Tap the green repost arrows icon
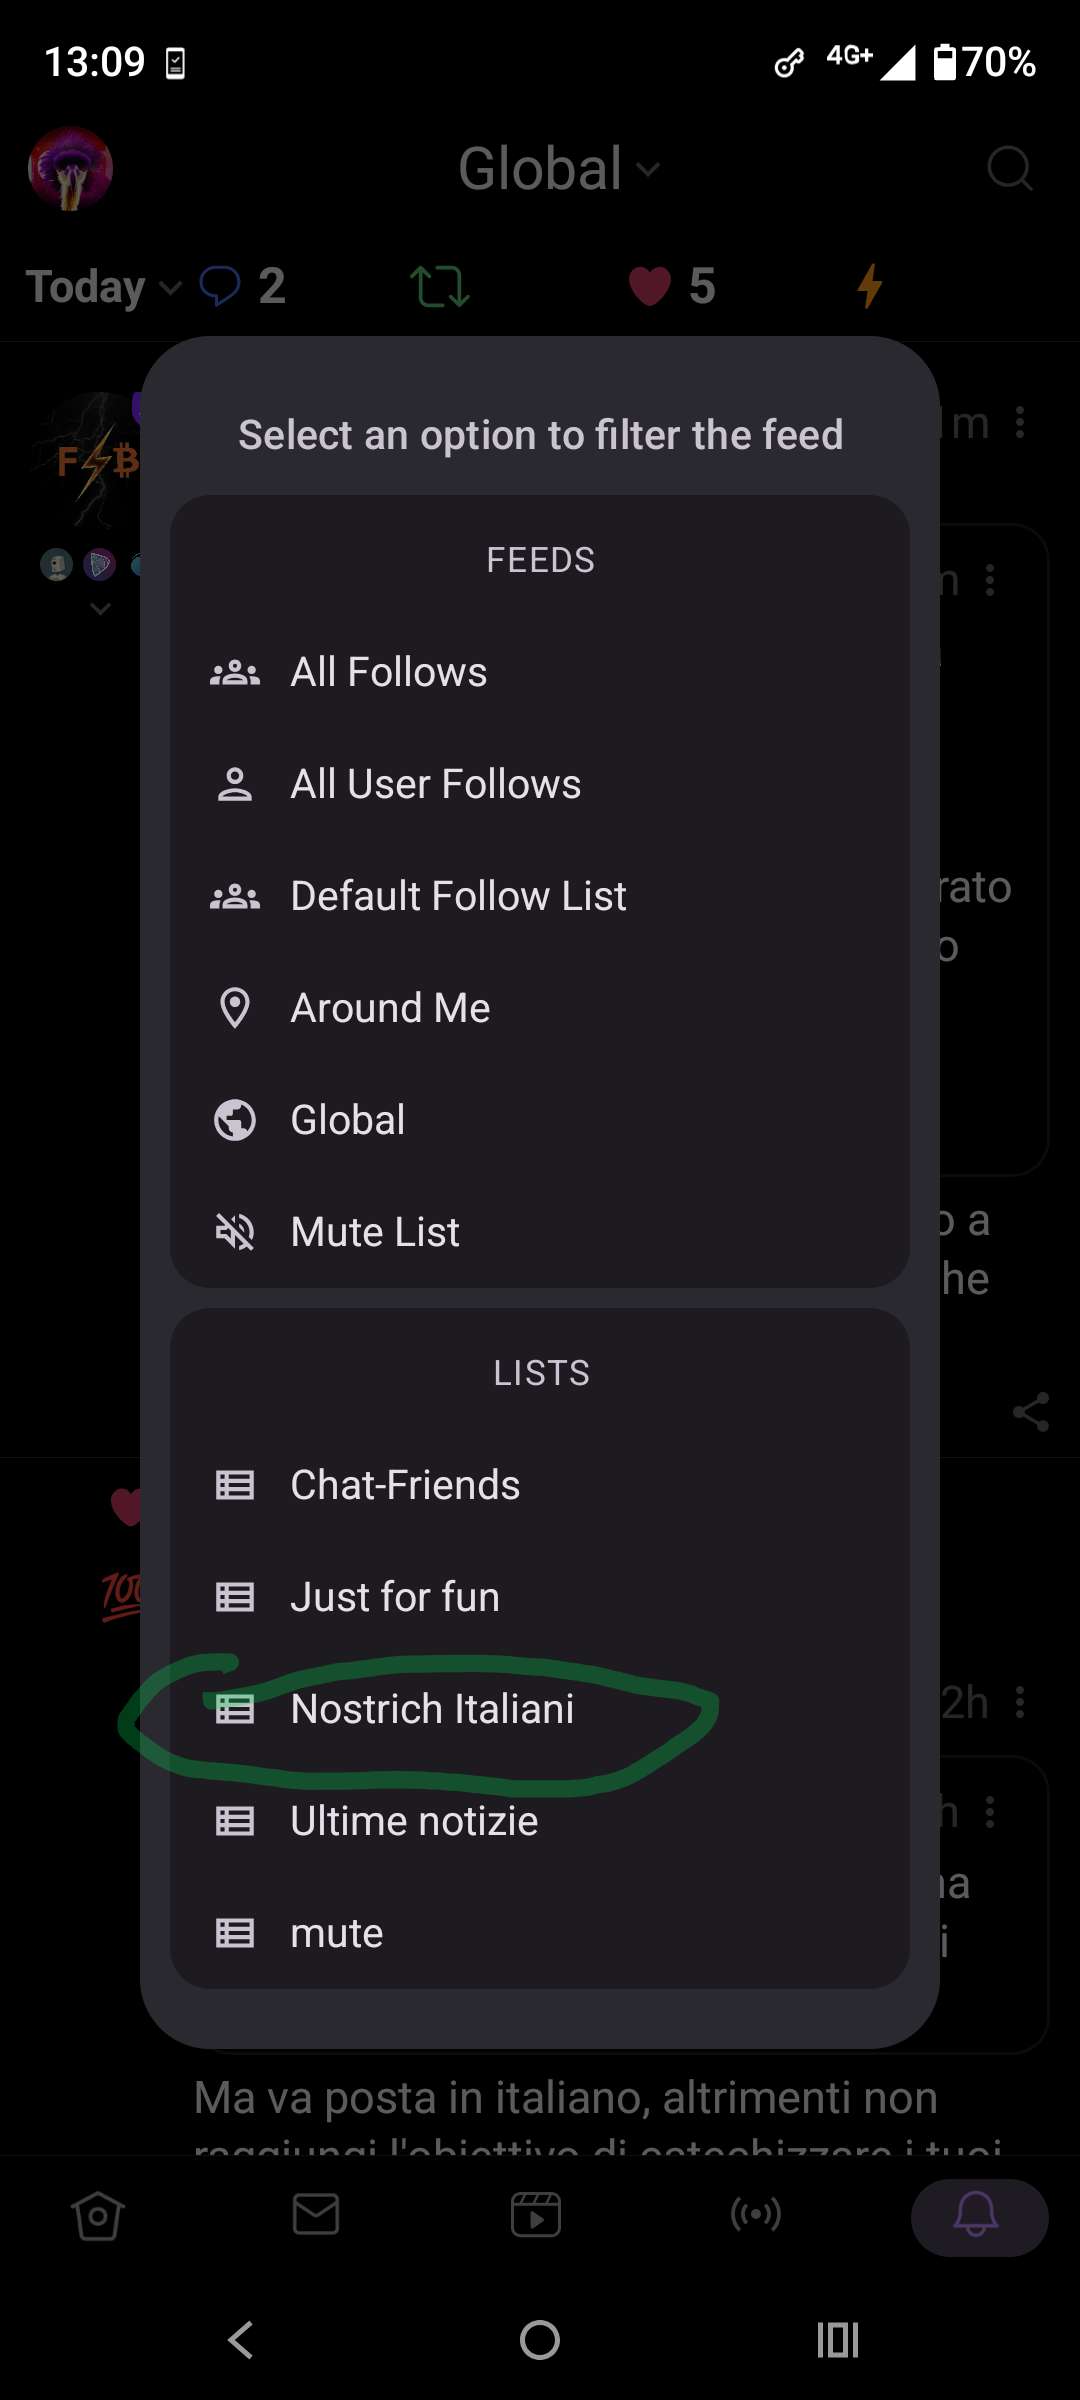Viewport: 1080px width, 2400px height. coord(439,286)
